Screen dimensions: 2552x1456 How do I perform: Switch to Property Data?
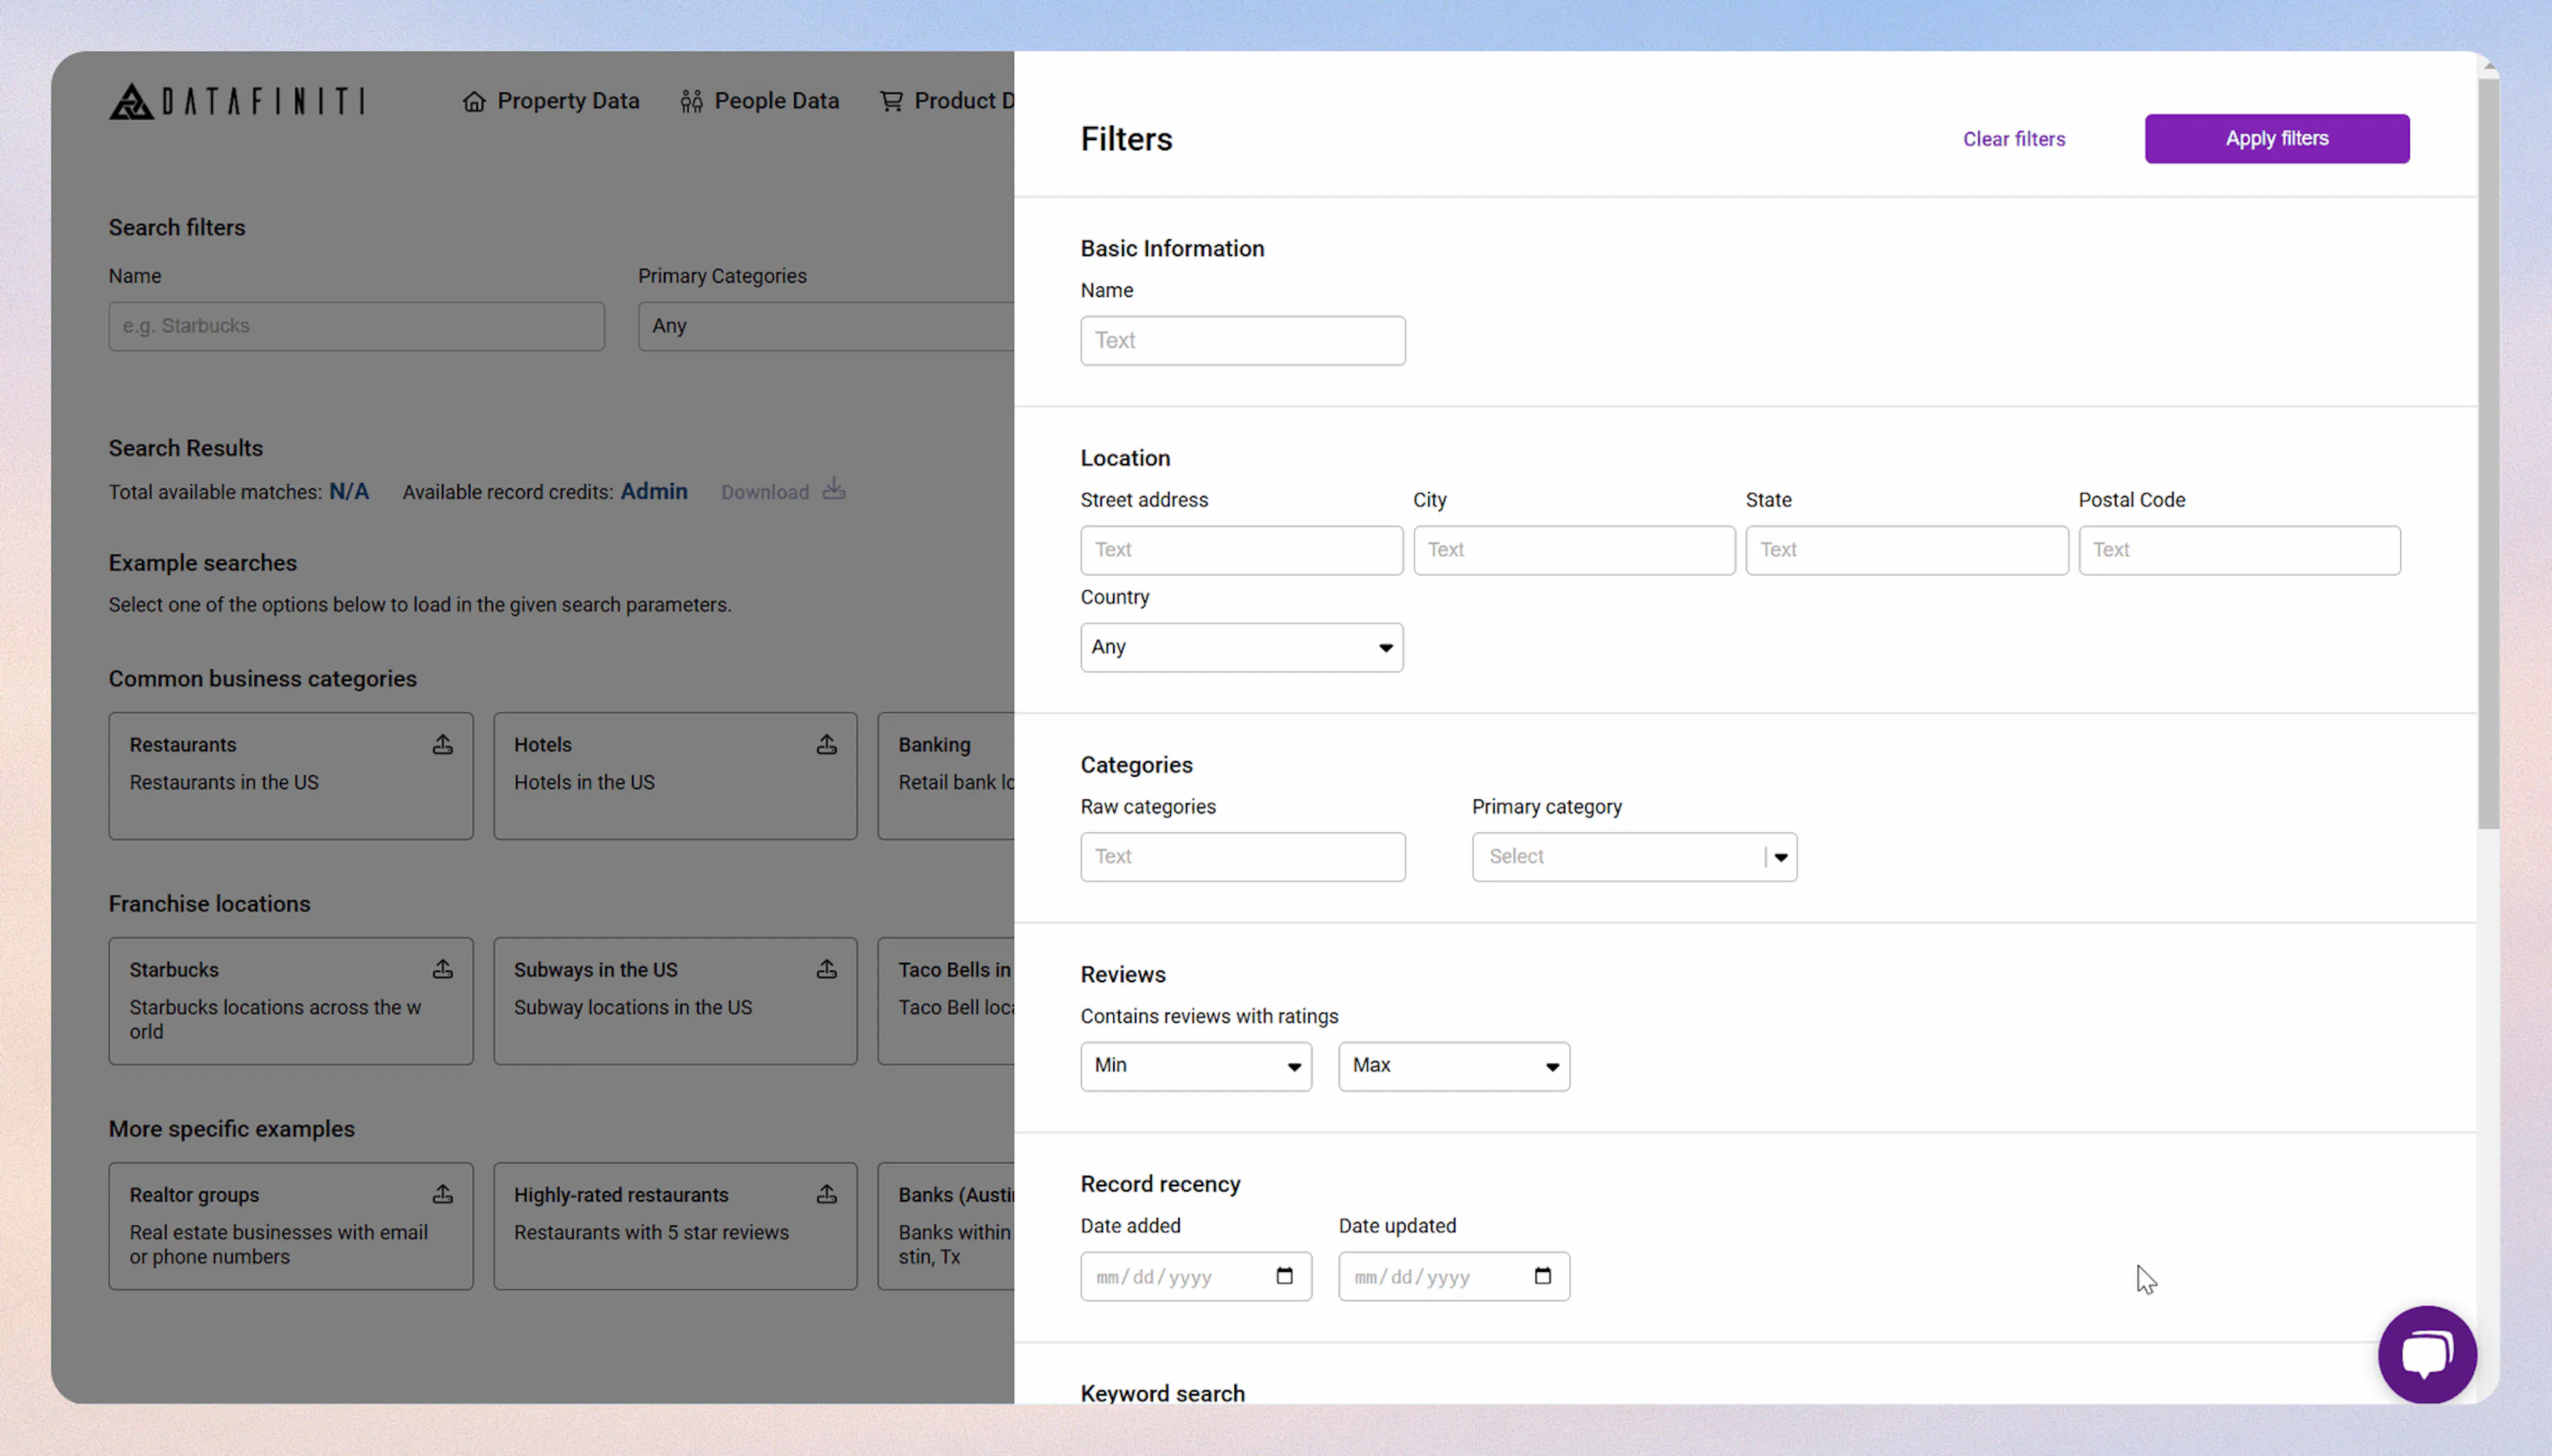point(551,100)
